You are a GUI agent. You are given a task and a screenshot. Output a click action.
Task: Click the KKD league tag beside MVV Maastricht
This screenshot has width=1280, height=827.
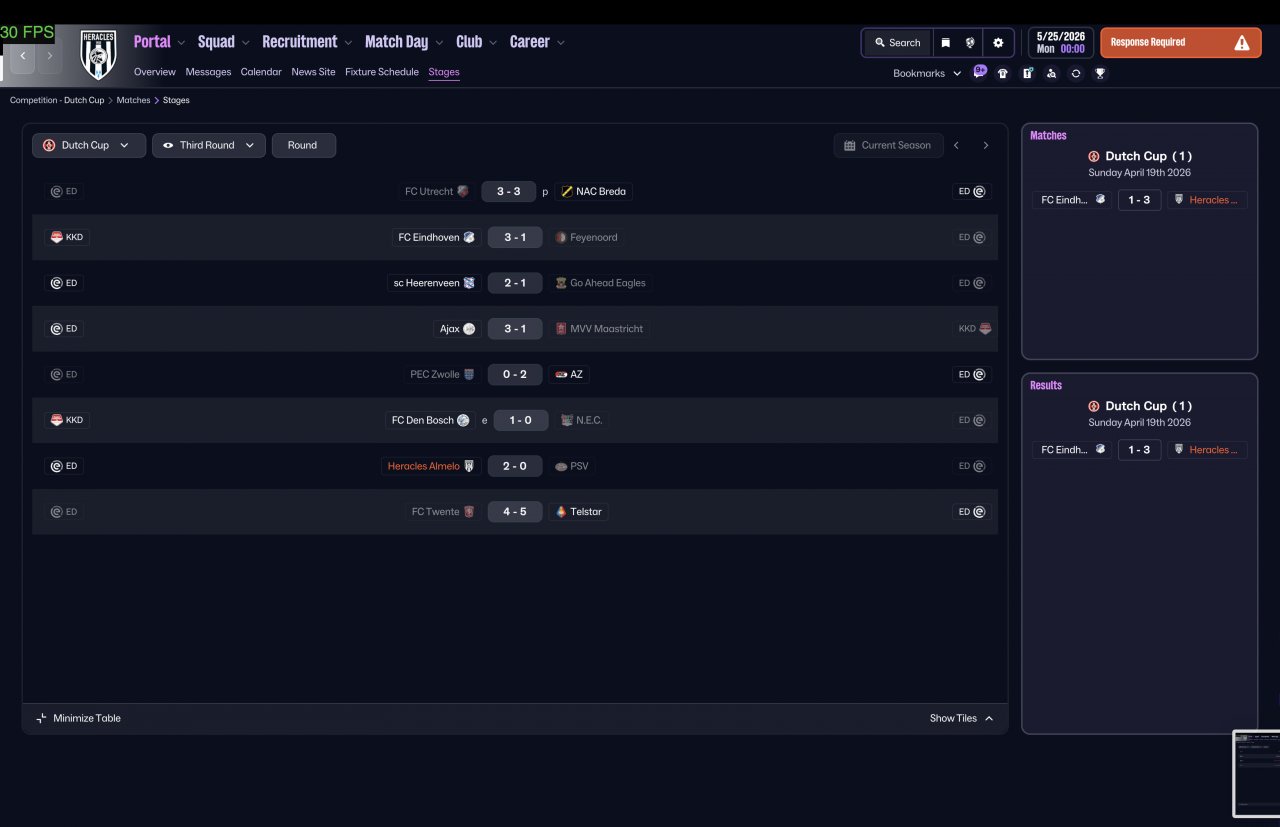coord(975,329)
